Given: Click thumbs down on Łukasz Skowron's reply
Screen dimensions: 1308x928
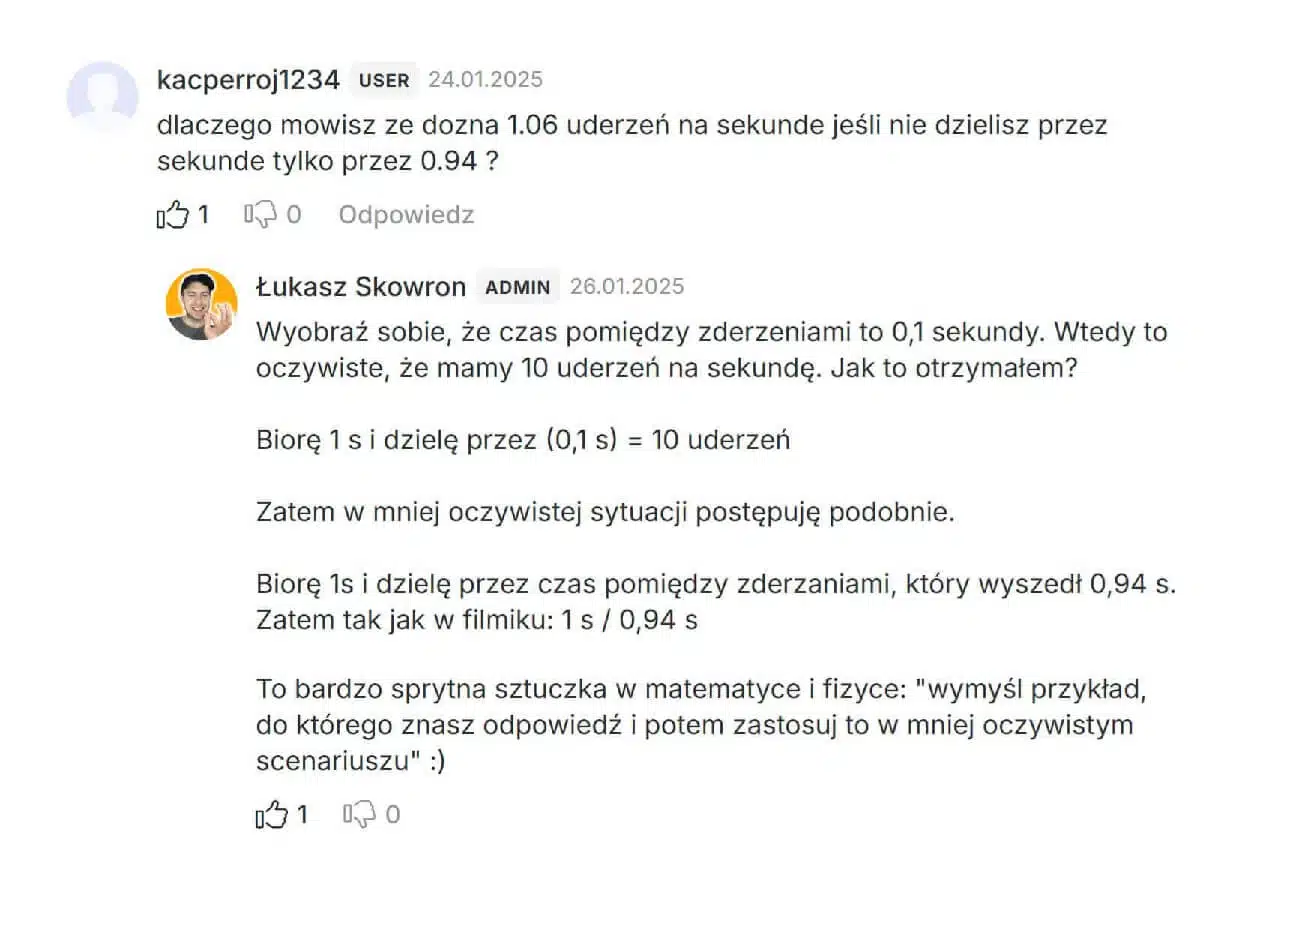Looking at the screenshot, I should pyautogui.click(x=359, y=815).
